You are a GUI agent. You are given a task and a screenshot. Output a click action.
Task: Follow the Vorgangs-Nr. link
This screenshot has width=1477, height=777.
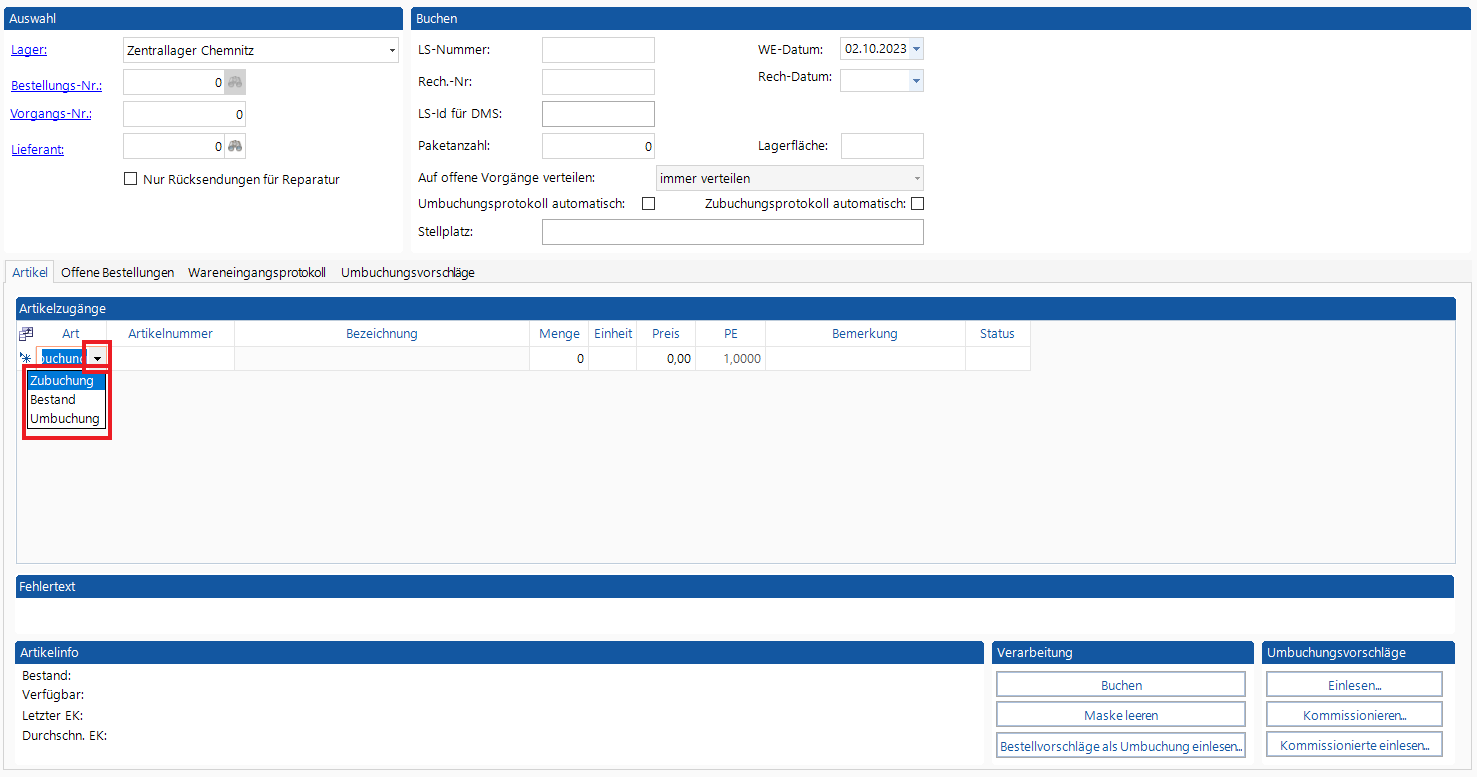click(x=51, y=114)
